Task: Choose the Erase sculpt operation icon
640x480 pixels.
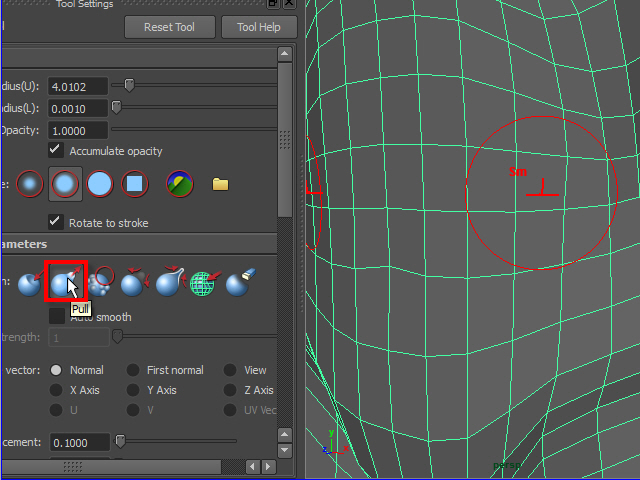Action: 237,283
